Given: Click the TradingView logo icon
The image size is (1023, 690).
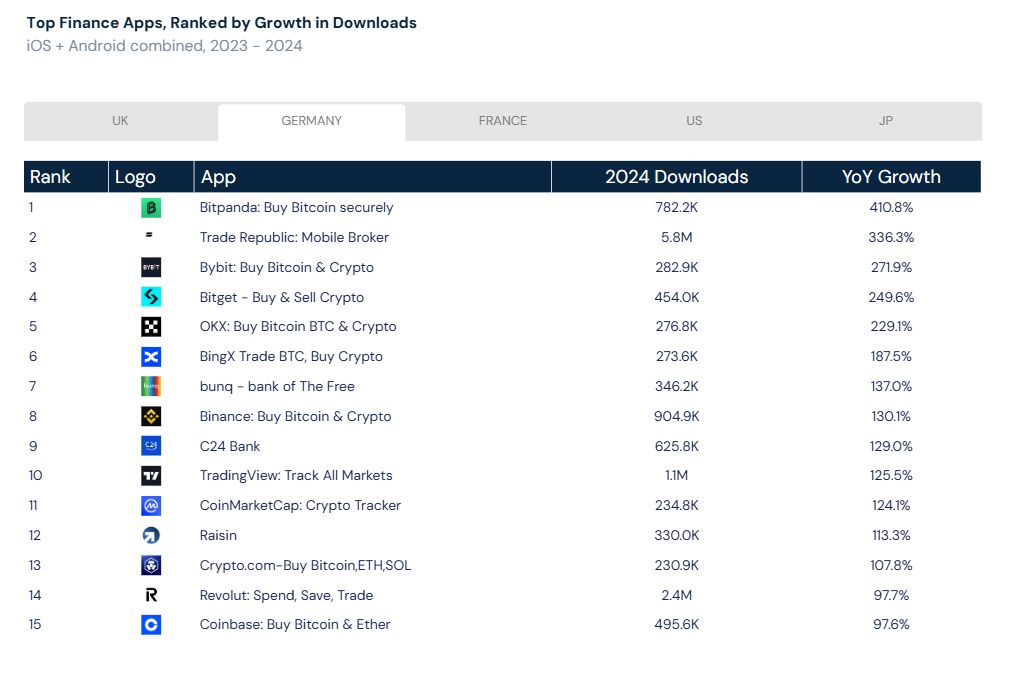Looking at the screenshot, I should 151,476.
